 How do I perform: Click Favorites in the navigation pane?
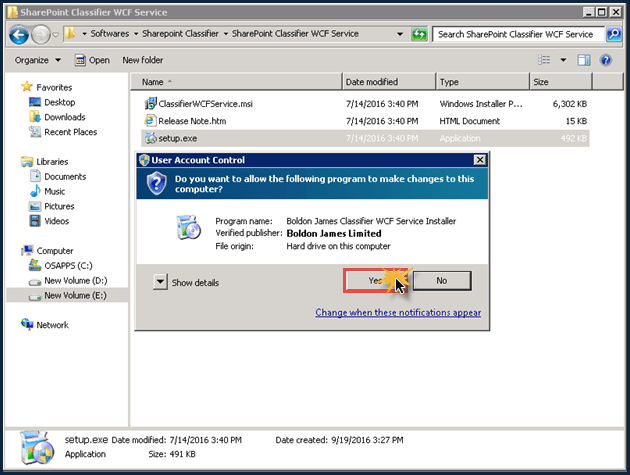click(54, 87)
